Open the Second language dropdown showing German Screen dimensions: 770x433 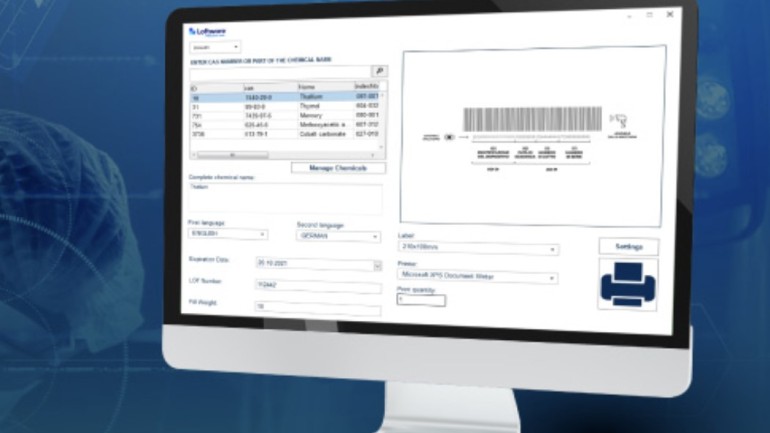coord(338,236)
